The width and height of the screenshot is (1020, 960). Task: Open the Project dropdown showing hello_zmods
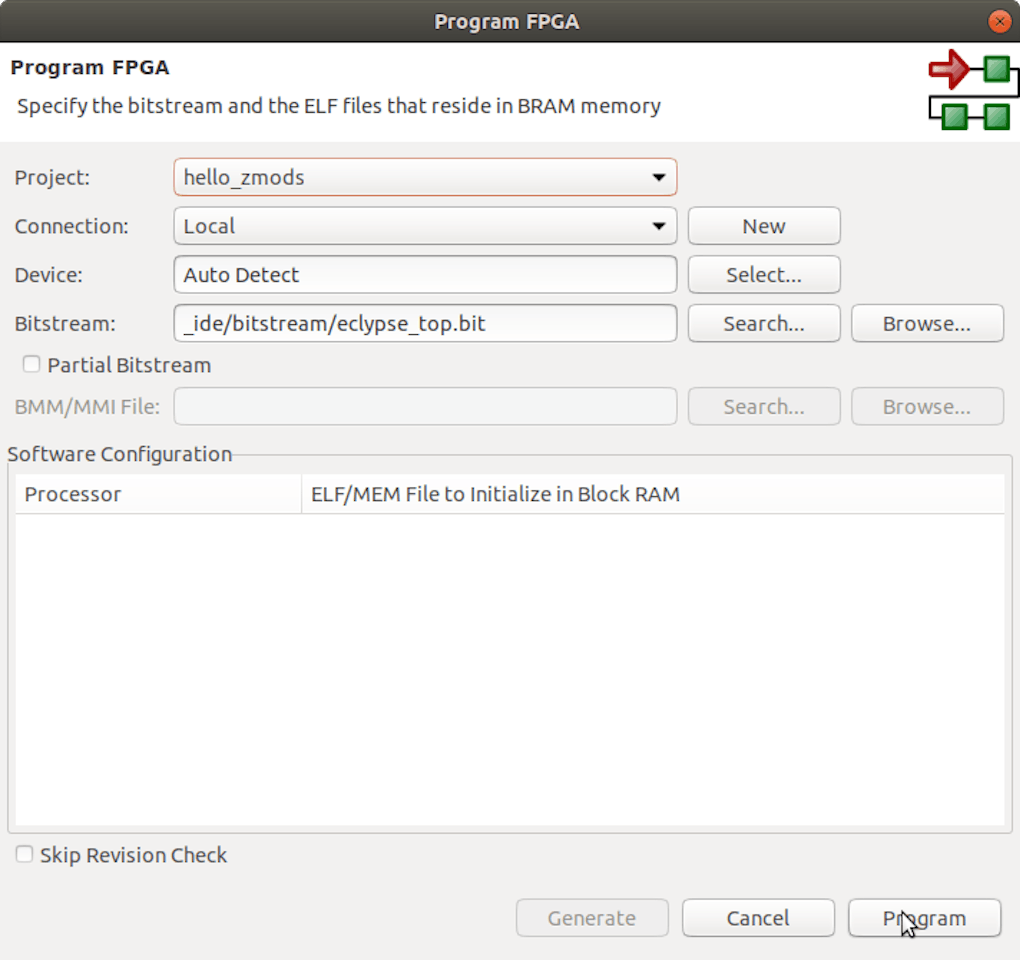425,177
